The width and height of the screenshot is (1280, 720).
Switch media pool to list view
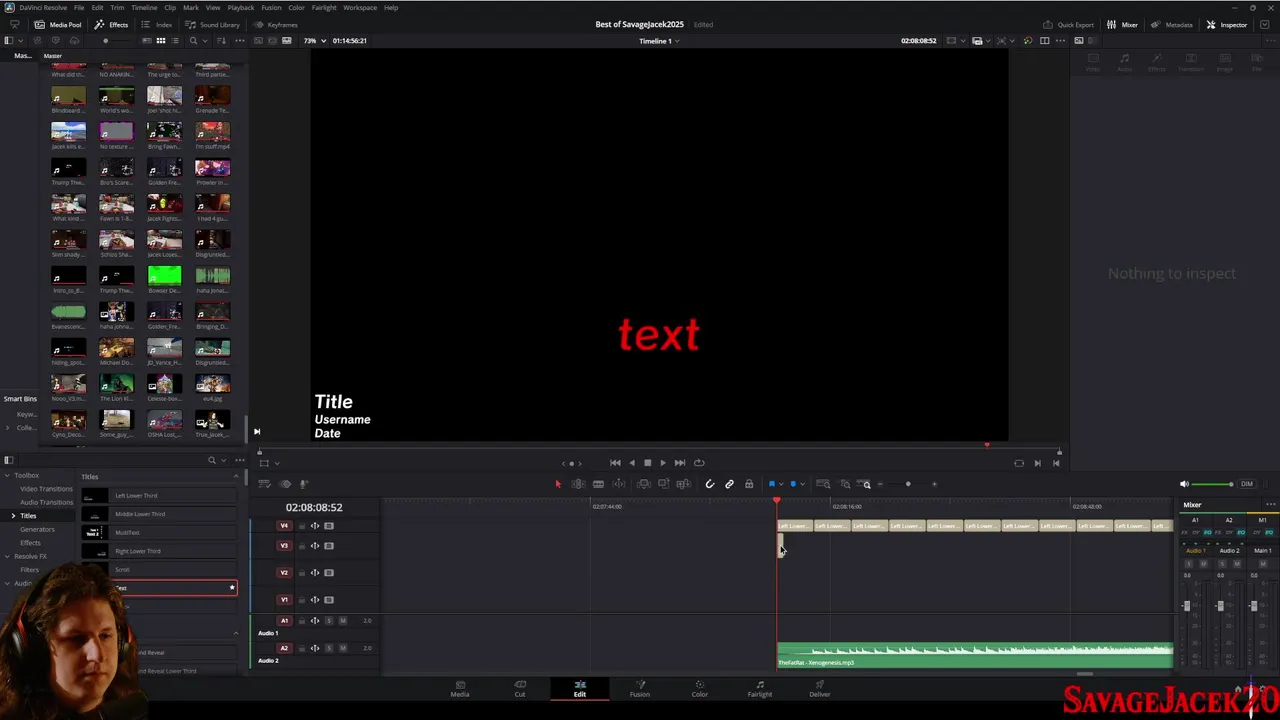(175, 41)
